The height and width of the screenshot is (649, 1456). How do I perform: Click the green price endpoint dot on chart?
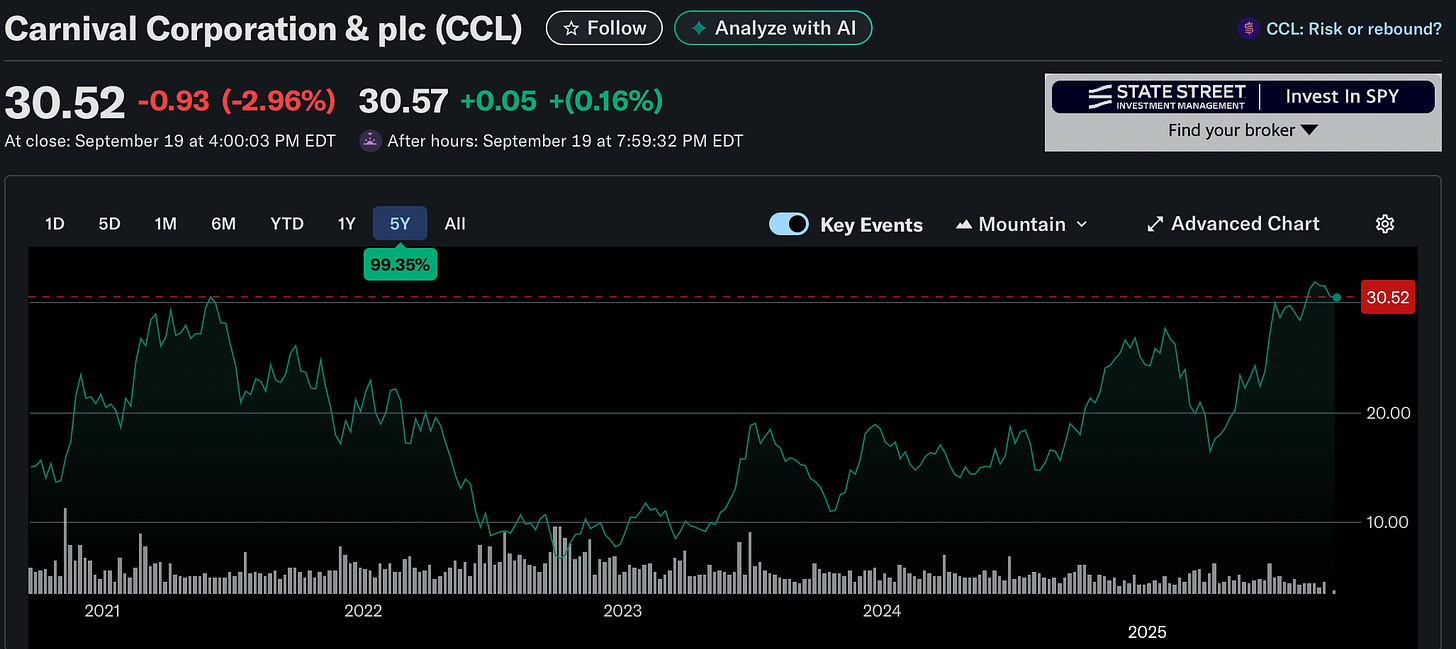click(x=1337, y=297)
